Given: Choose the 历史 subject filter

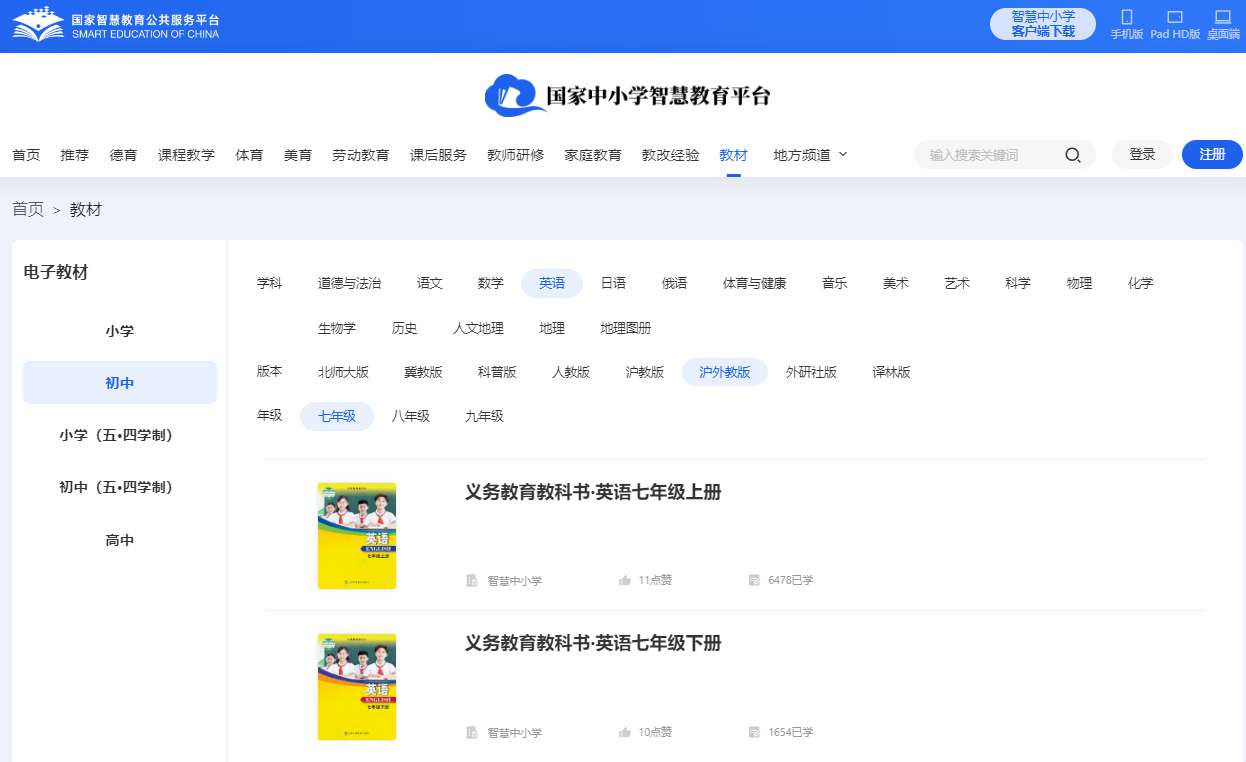Looking at the screenshot, I should tap(405, 328).
